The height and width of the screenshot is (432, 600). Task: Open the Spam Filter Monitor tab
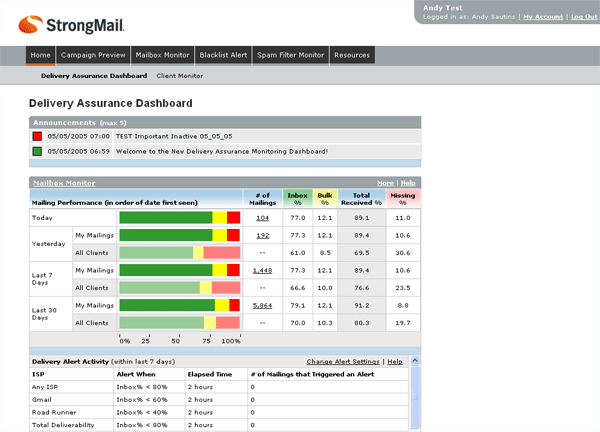pyautogui.click(x=290, y=55)
